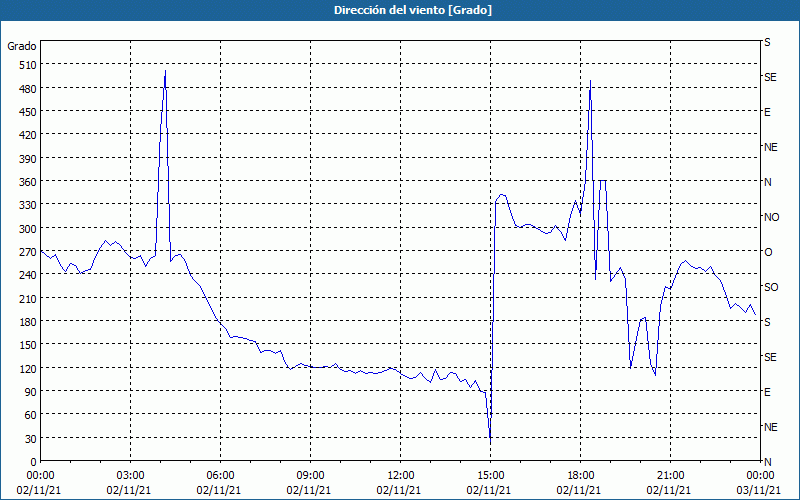Image resolution: width=800 pixels, height=500 pixels.
Task: Click the 'NO' compass direction label
Action: point(771,217)
